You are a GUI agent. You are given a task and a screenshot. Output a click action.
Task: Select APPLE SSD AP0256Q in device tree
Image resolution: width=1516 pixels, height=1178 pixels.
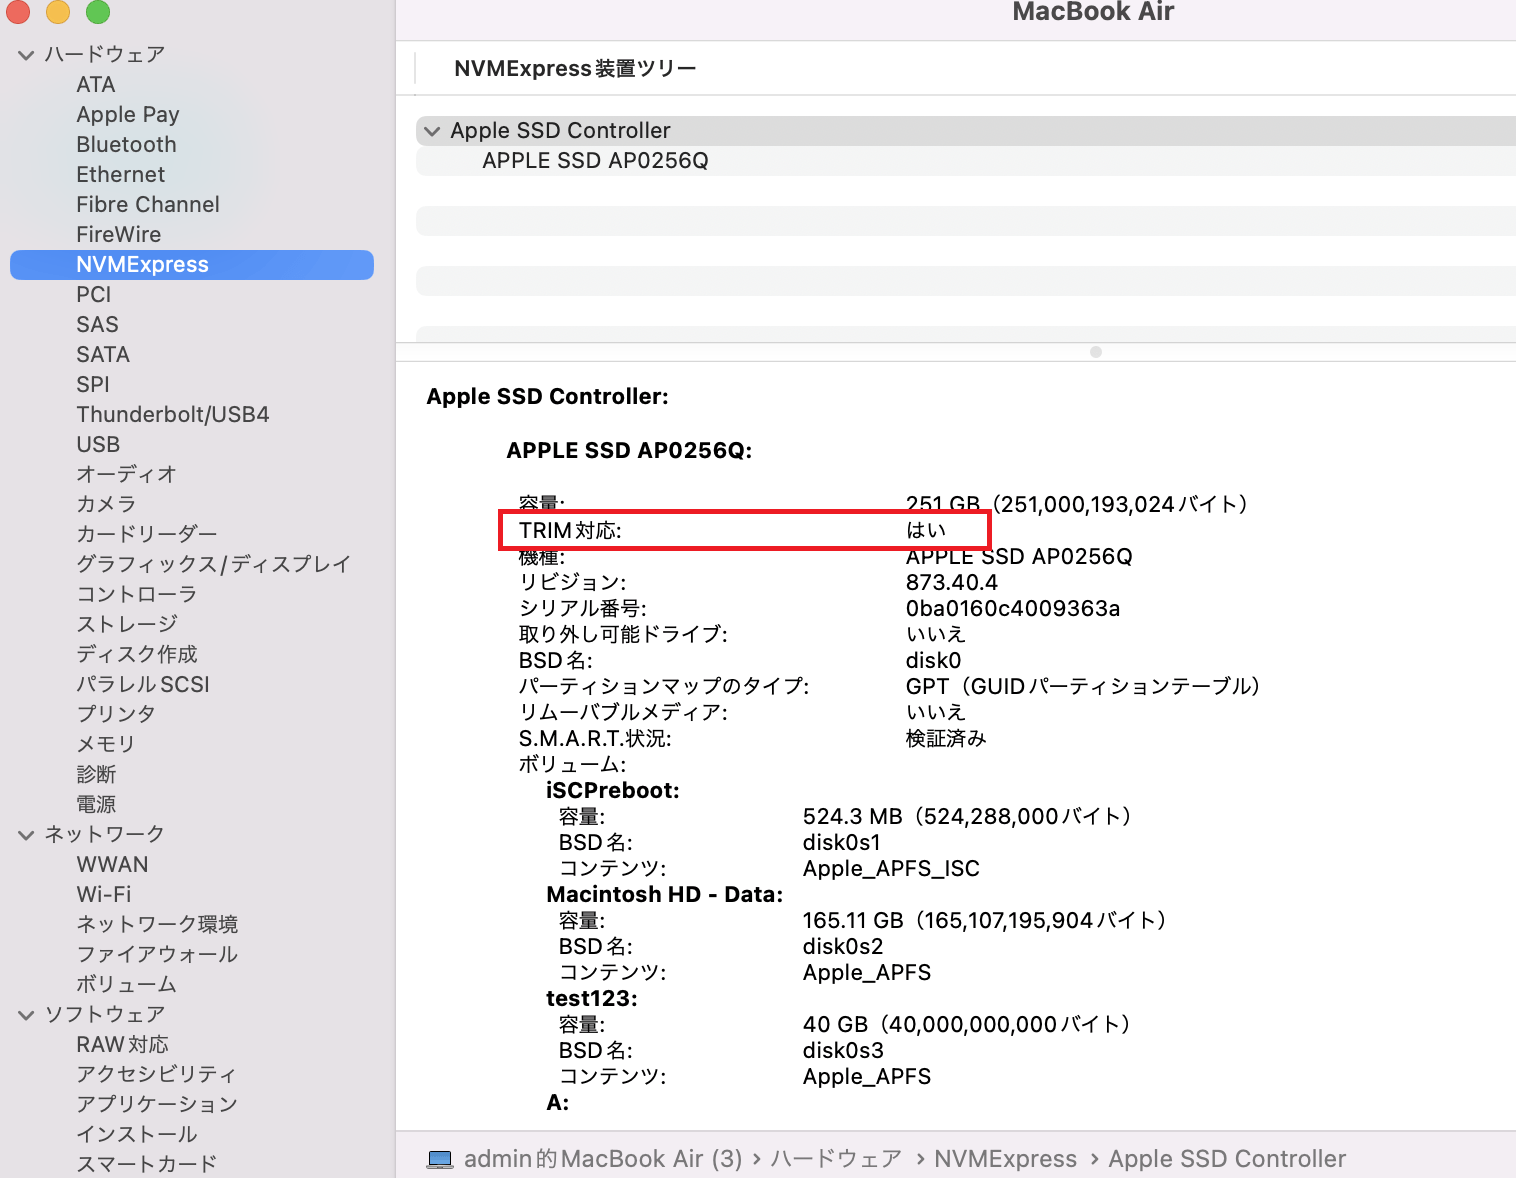(595, 160)
